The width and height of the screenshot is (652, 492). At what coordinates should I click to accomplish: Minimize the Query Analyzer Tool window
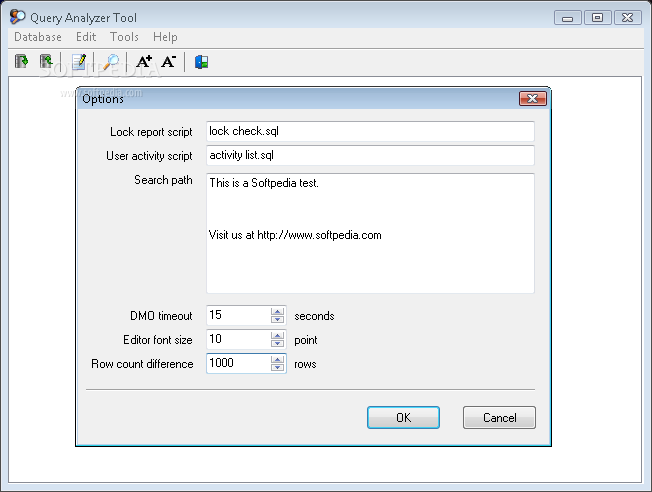[x=568, y=18]
